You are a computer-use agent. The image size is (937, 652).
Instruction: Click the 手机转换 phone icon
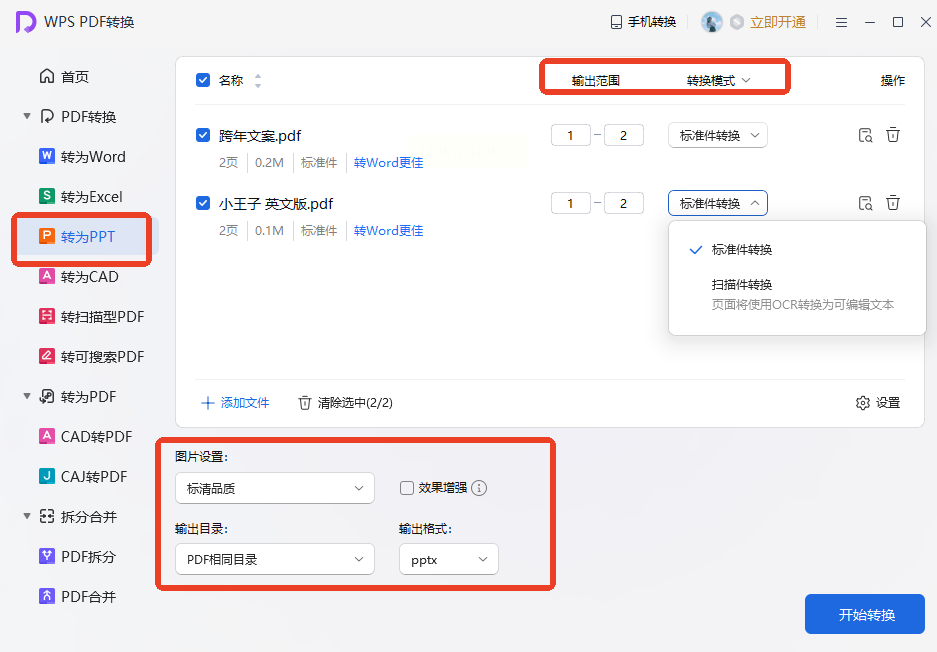click(x=616, y=22)
